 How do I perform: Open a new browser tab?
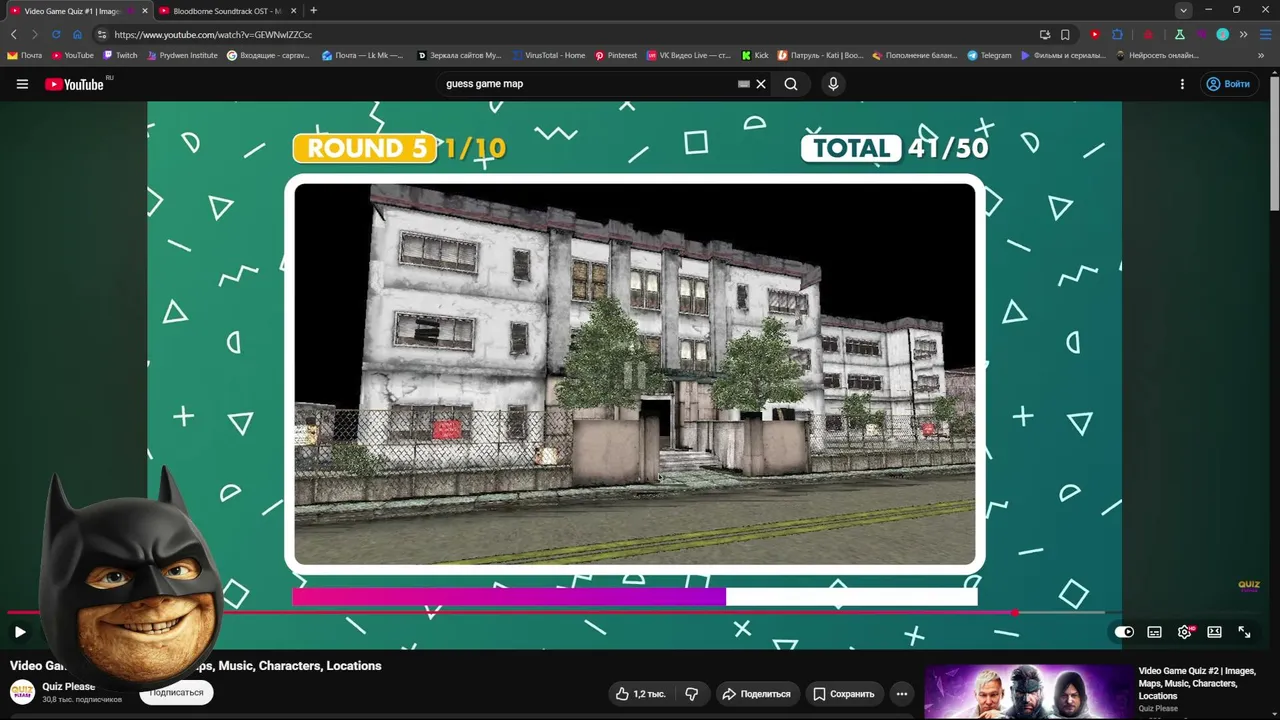click(x=313, y=11)
